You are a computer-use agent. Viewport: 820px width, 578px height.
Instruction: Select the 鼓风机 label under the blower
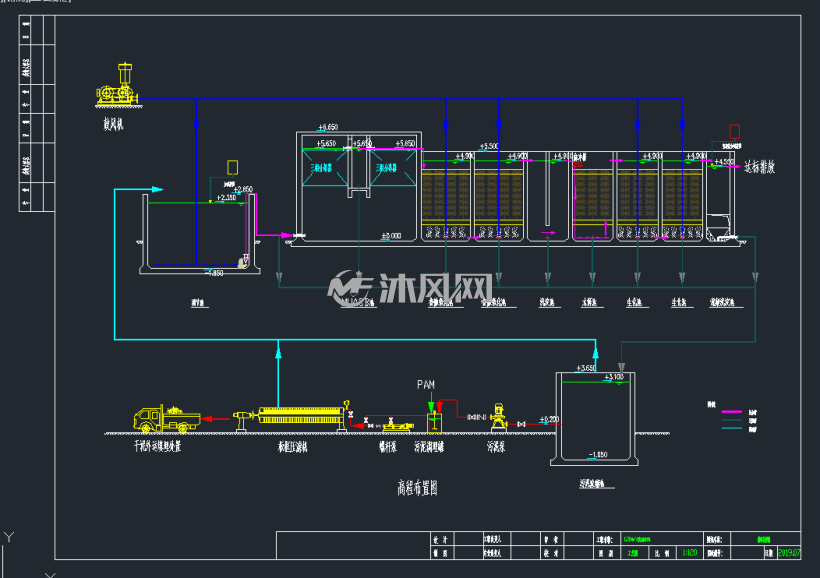(113, 124)
